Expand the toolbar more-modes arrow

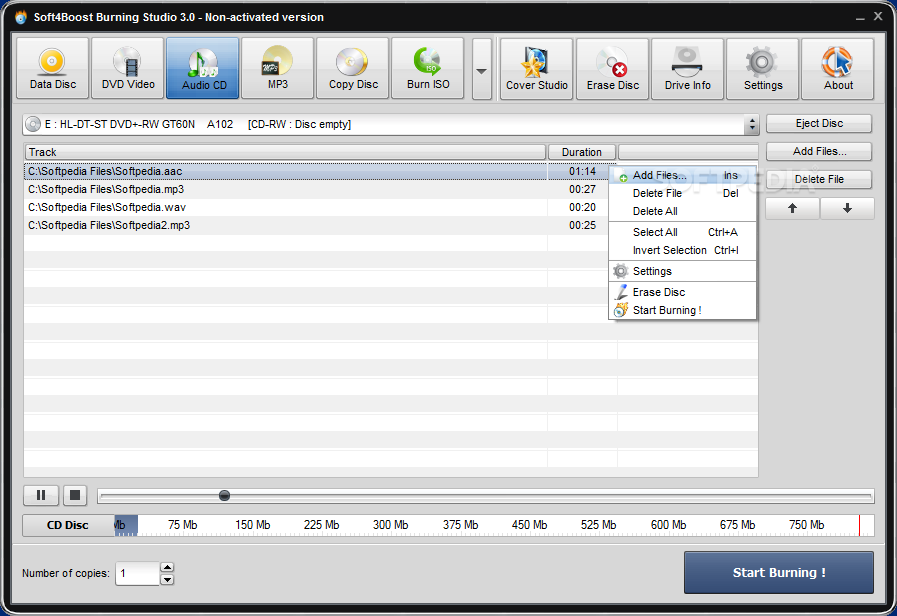click(482, 70)
